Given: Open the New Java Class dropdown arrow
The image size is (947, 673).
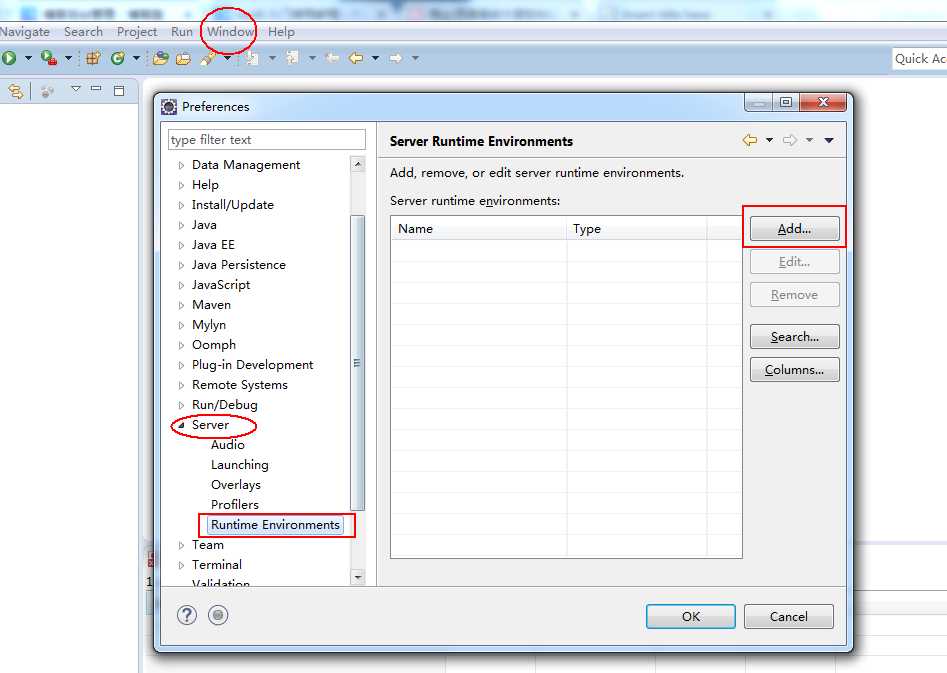Looking at the screenshot, I should click(x=136, y=58).
